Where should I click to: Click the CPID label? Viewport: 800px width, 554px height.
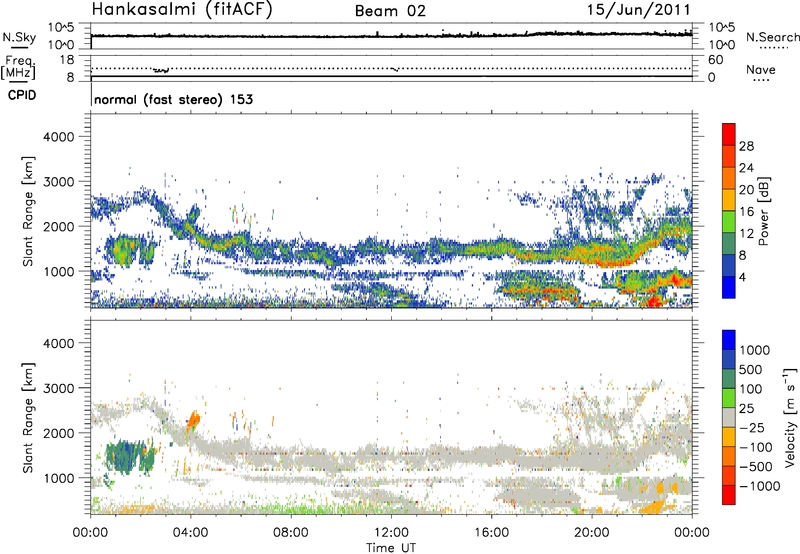point(22,95)
